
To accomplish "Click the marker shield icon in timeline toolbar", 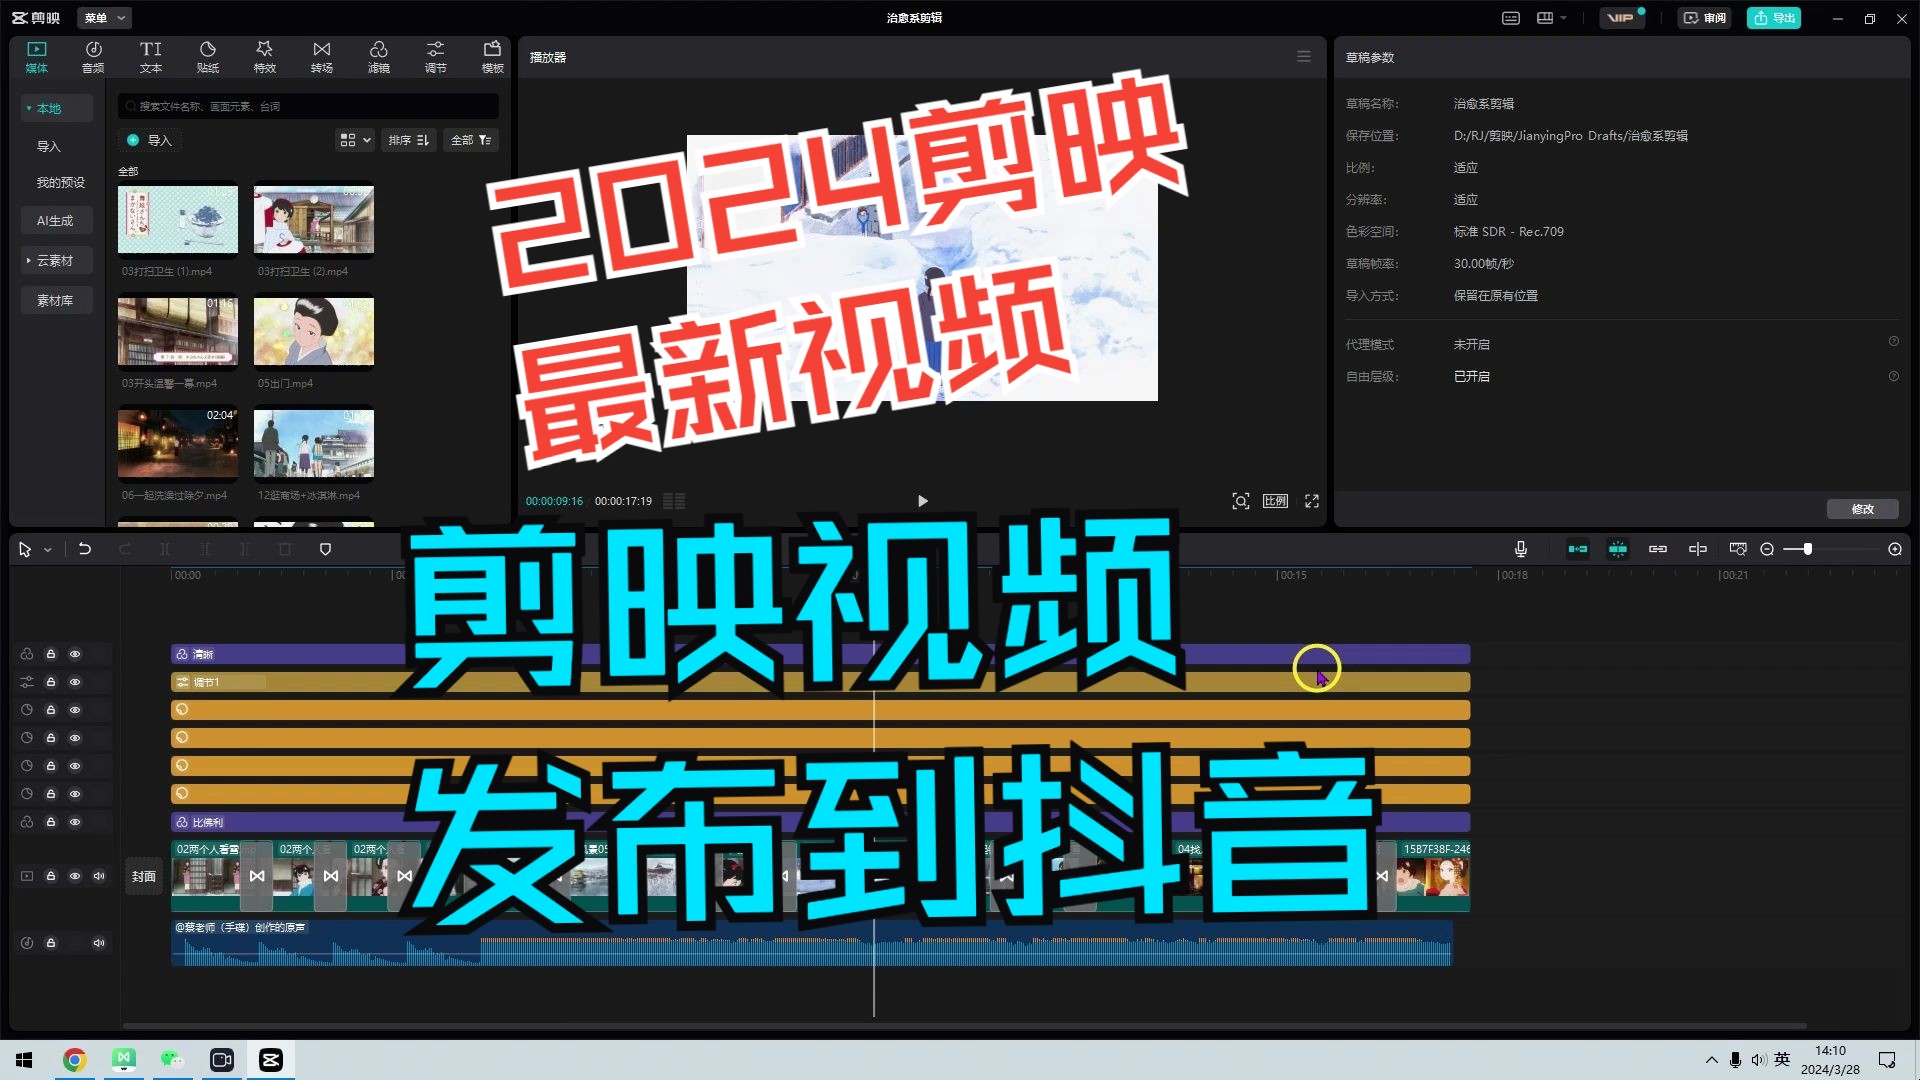I will 325,549.
